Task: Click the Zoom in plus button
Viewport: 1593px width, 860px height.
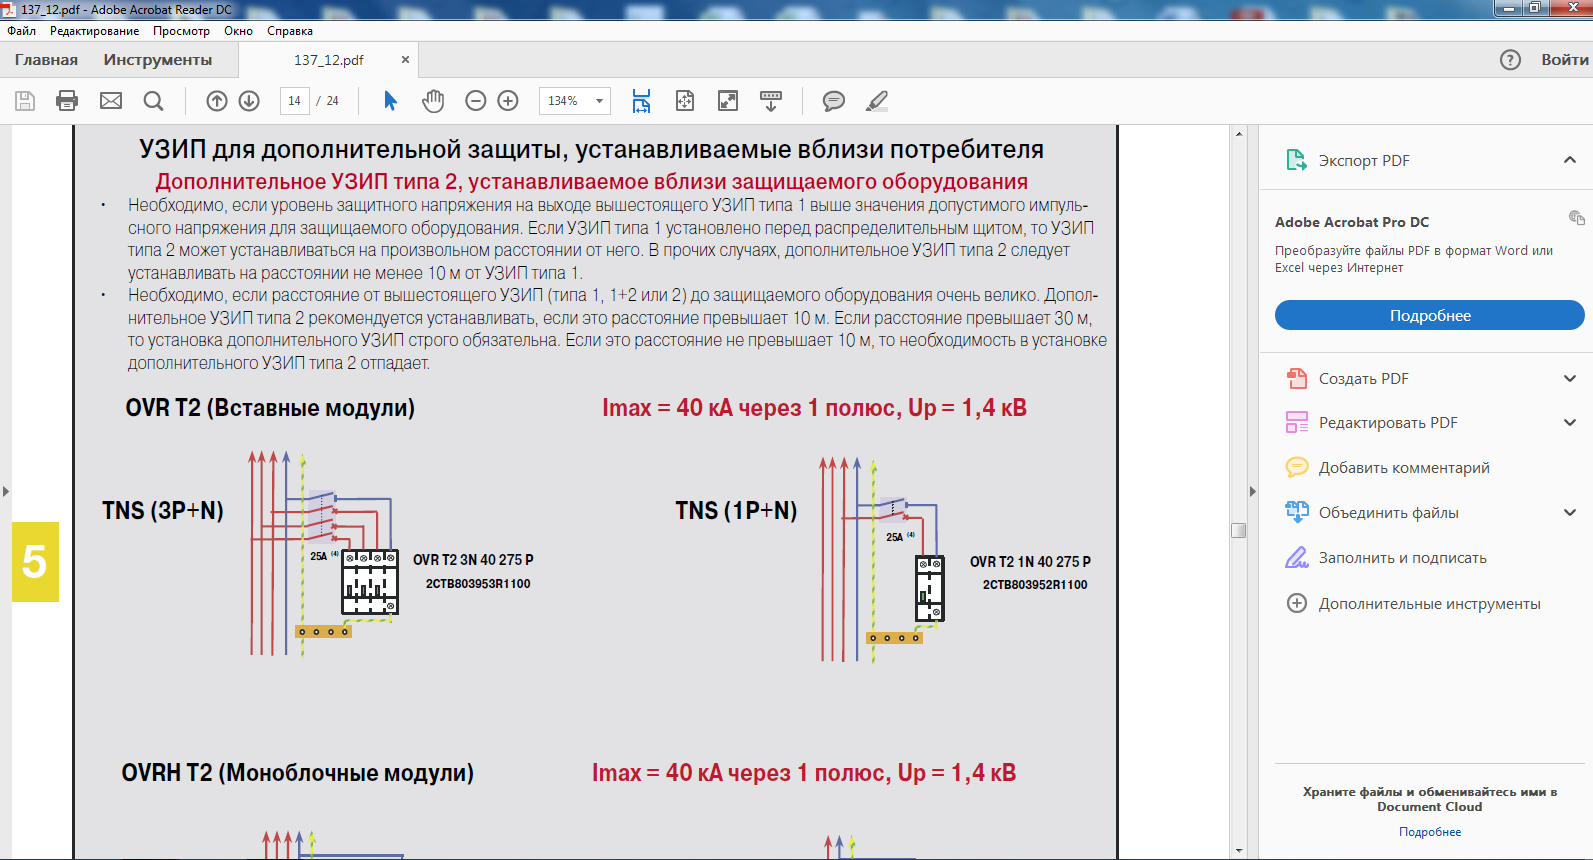Action: (x=508, y=101)
